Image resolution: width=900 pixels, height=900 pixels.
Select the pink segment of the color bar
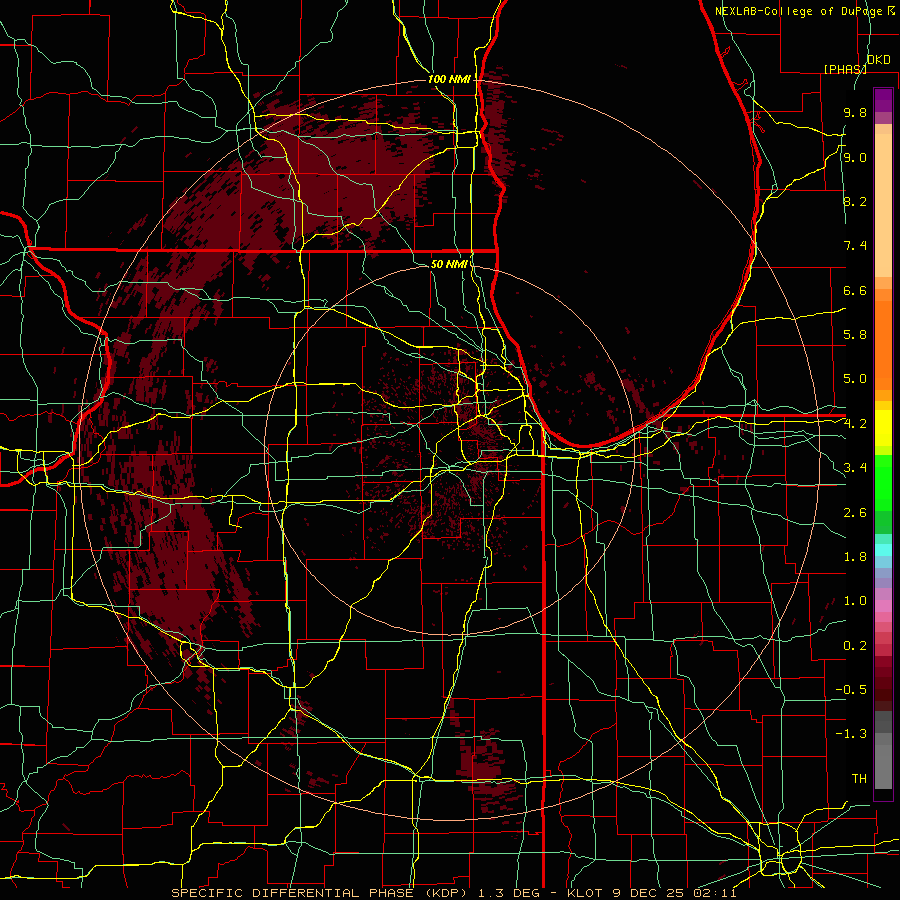coord(883,606)
